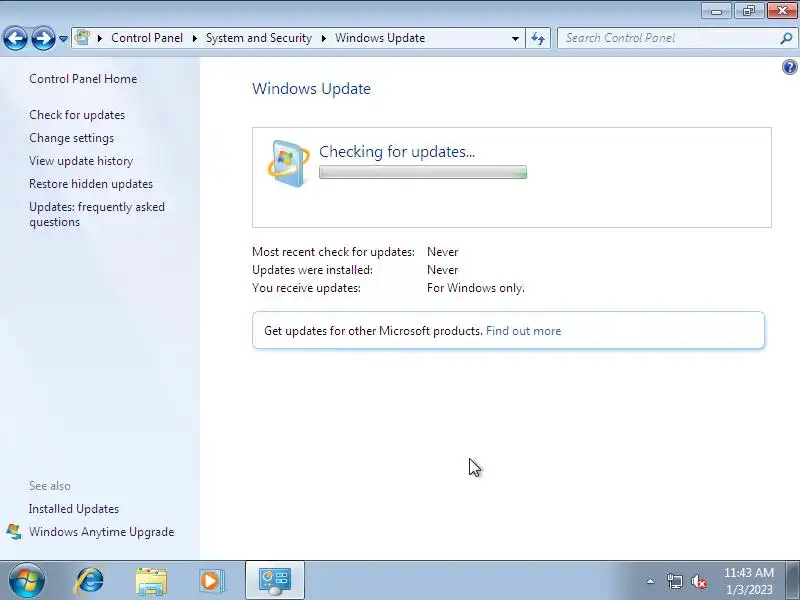This screenshot has width=800, height=600.
Task: Click the network tray icon
Action: (x=674, y=581)
